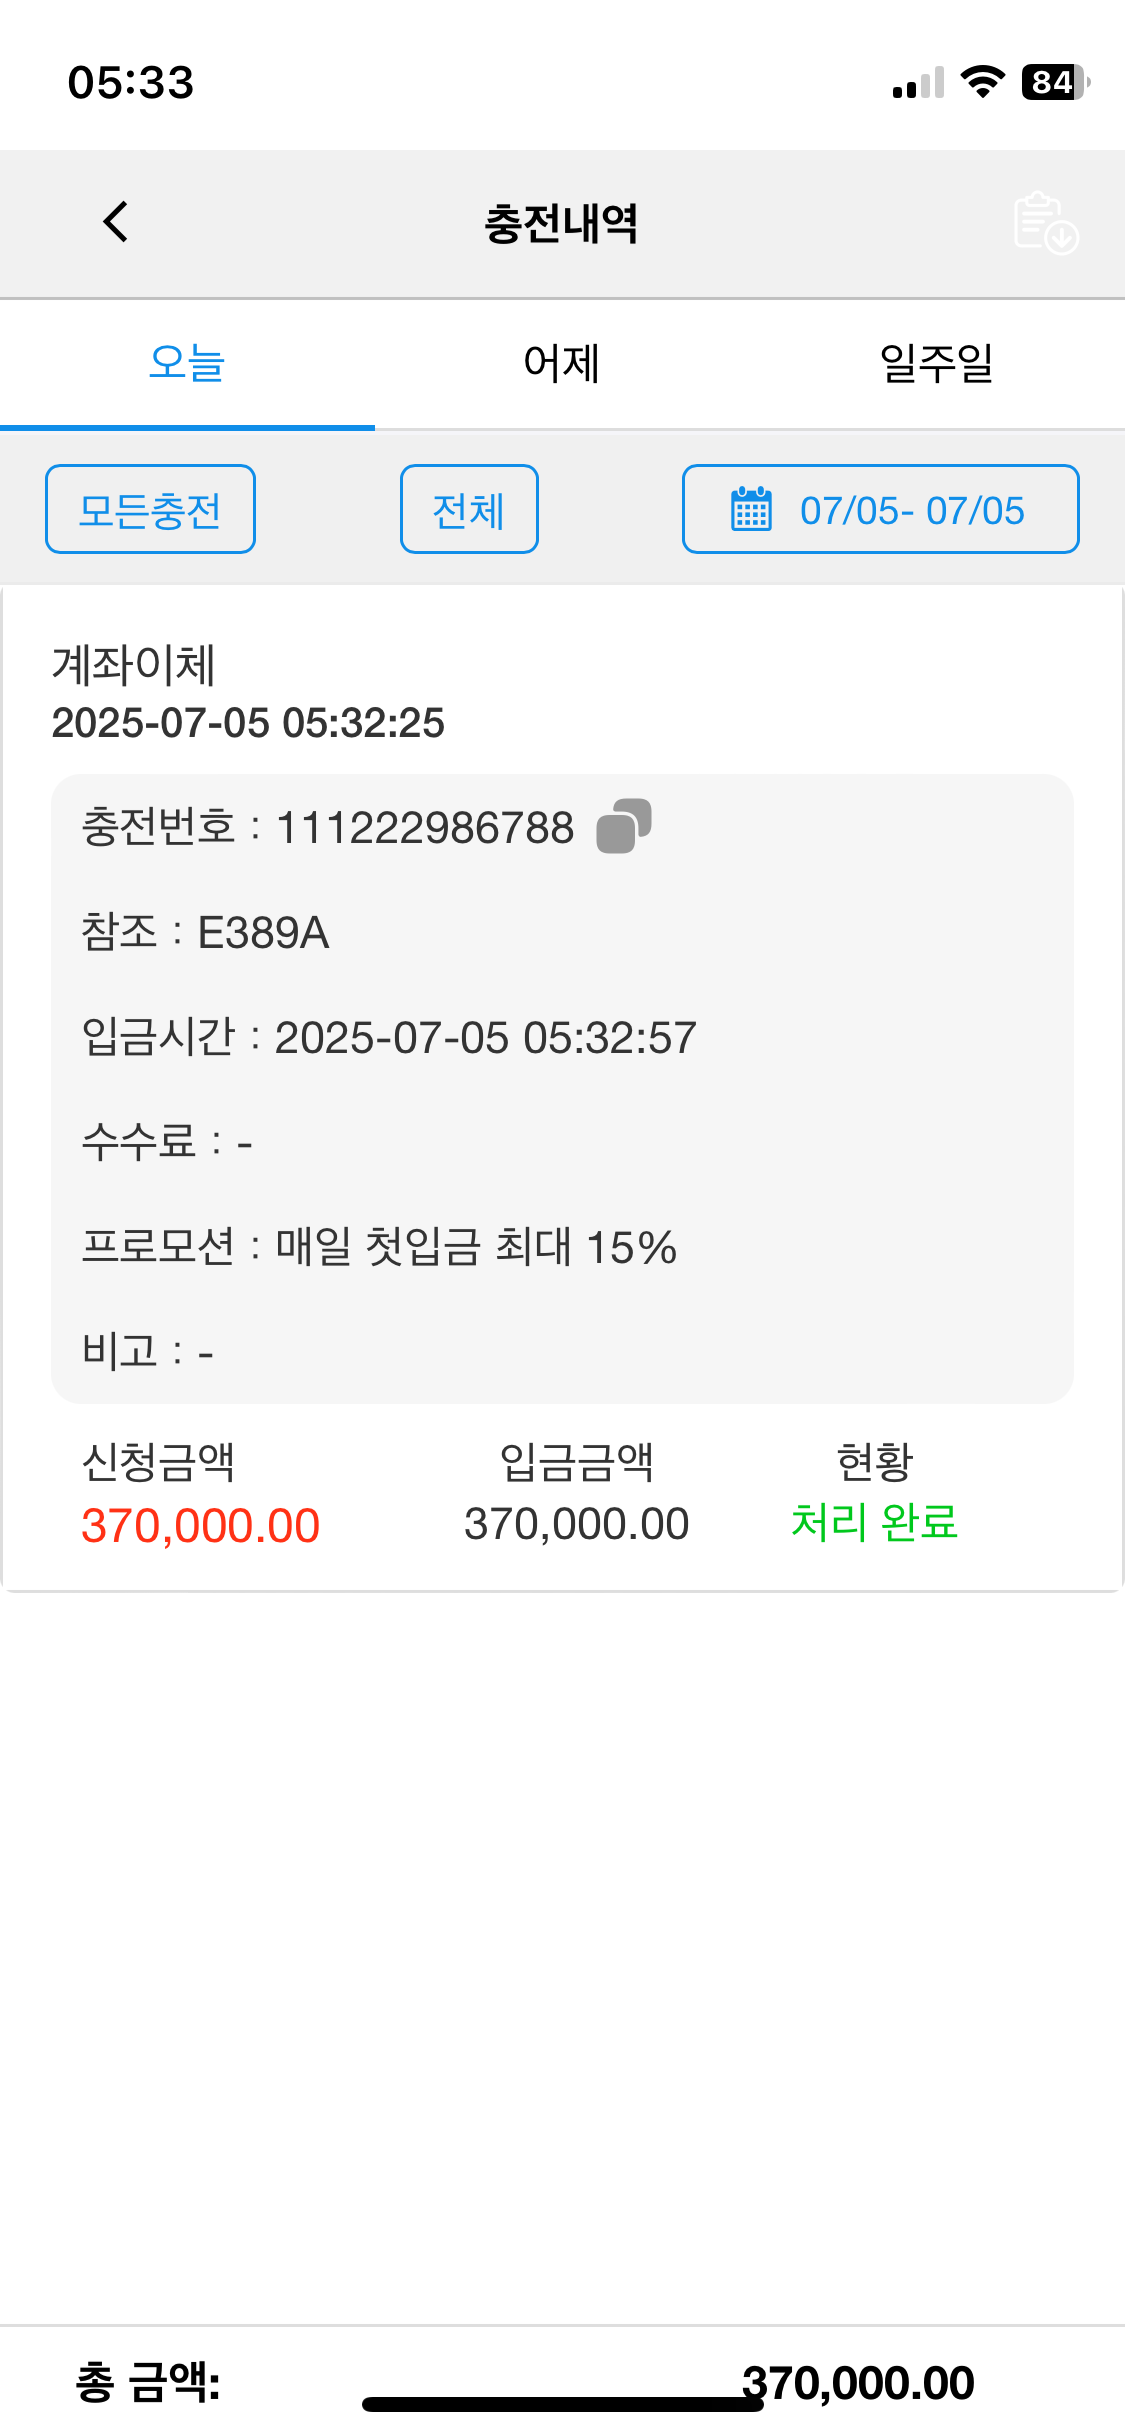The image size is (1125, 2436).
Task: Tap the 프로모션 매일 첫입금 최대 15% line
Action: pos(379,1247)
